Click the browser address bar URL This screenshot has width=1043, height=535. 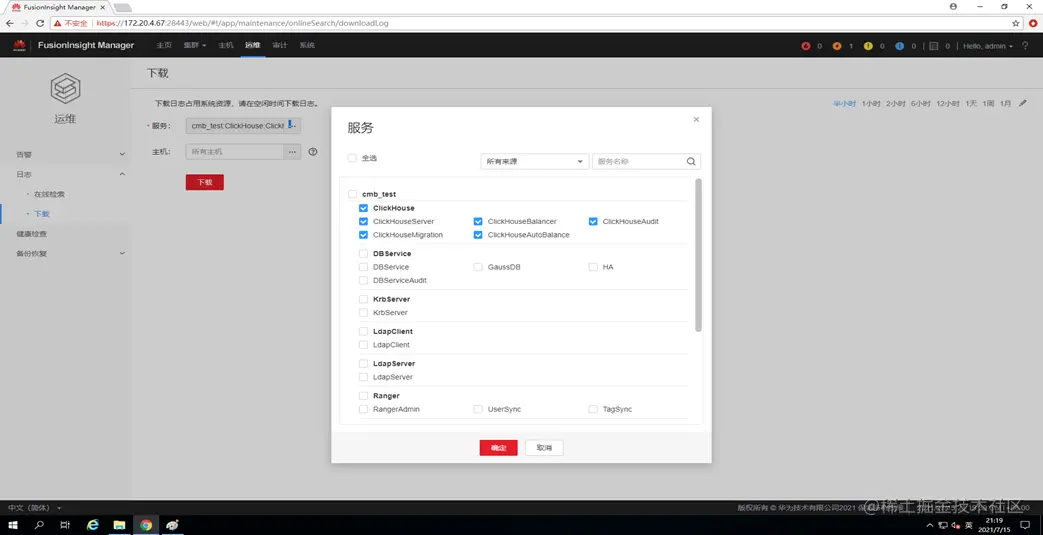[x=242, y=23]
